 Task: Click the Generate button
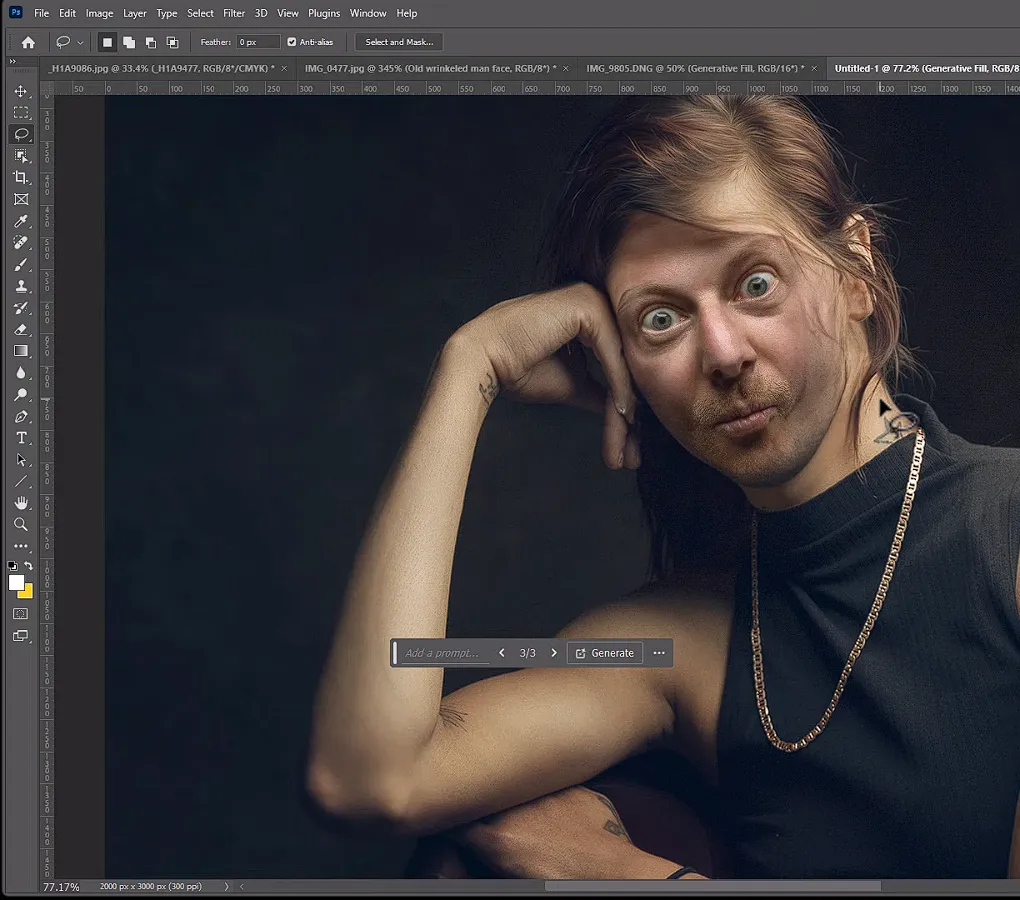pyautogui.click(x=604, y=652)
